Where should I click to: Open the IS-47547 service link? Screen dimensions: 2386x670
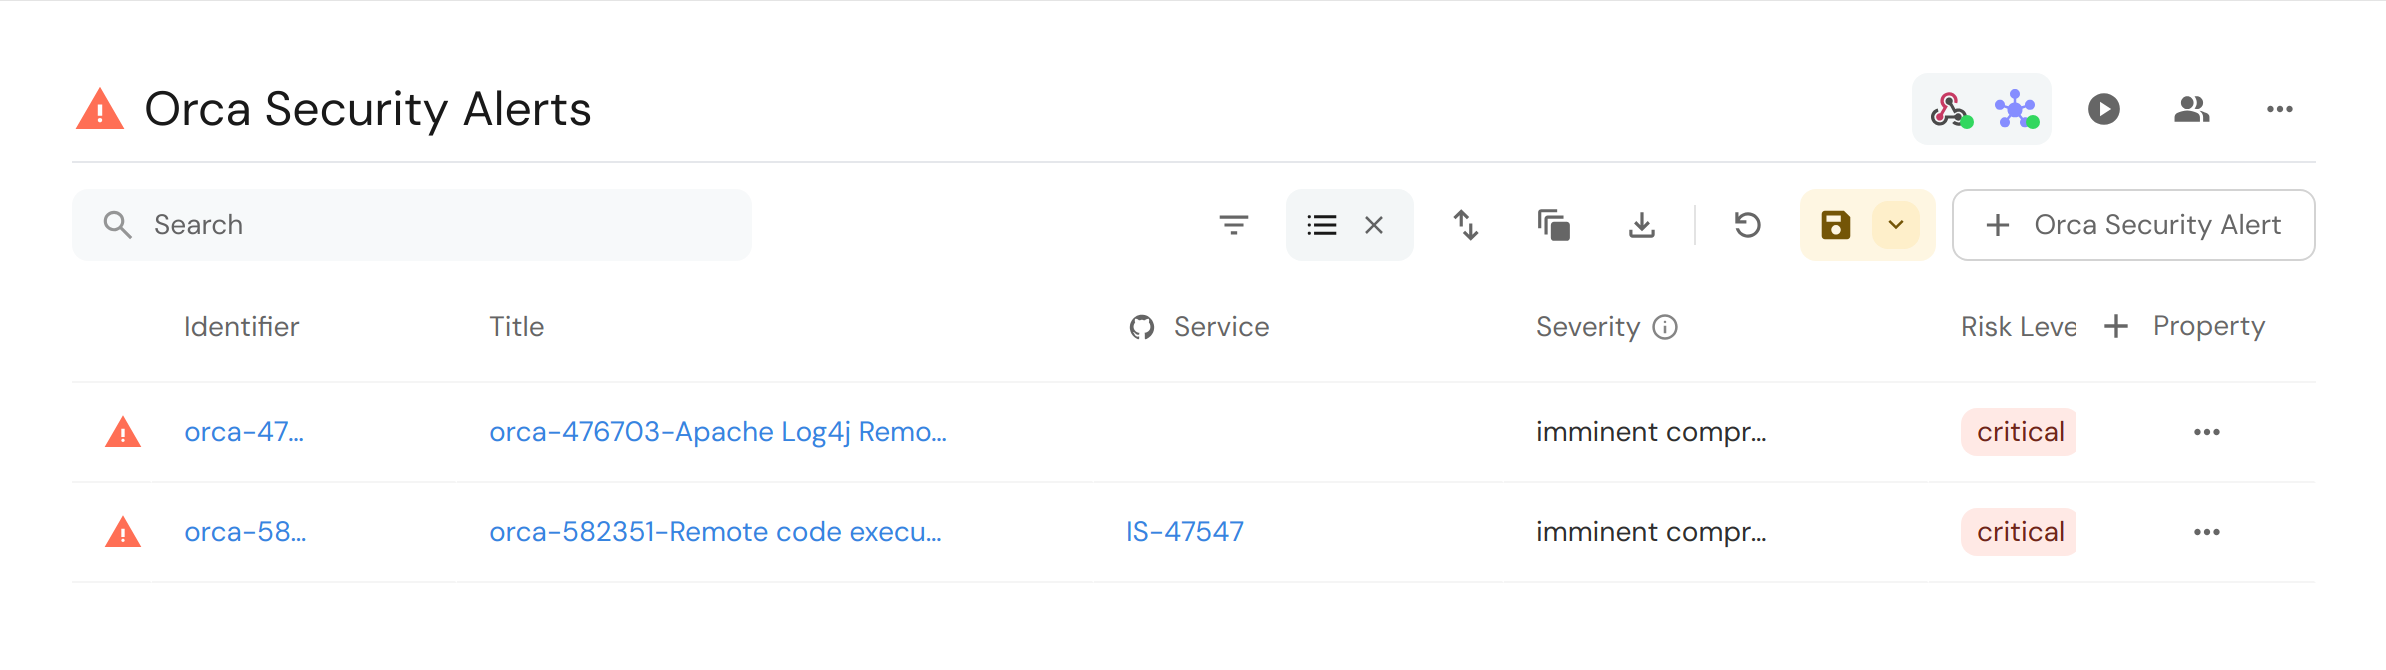[x=1185, y=532]
